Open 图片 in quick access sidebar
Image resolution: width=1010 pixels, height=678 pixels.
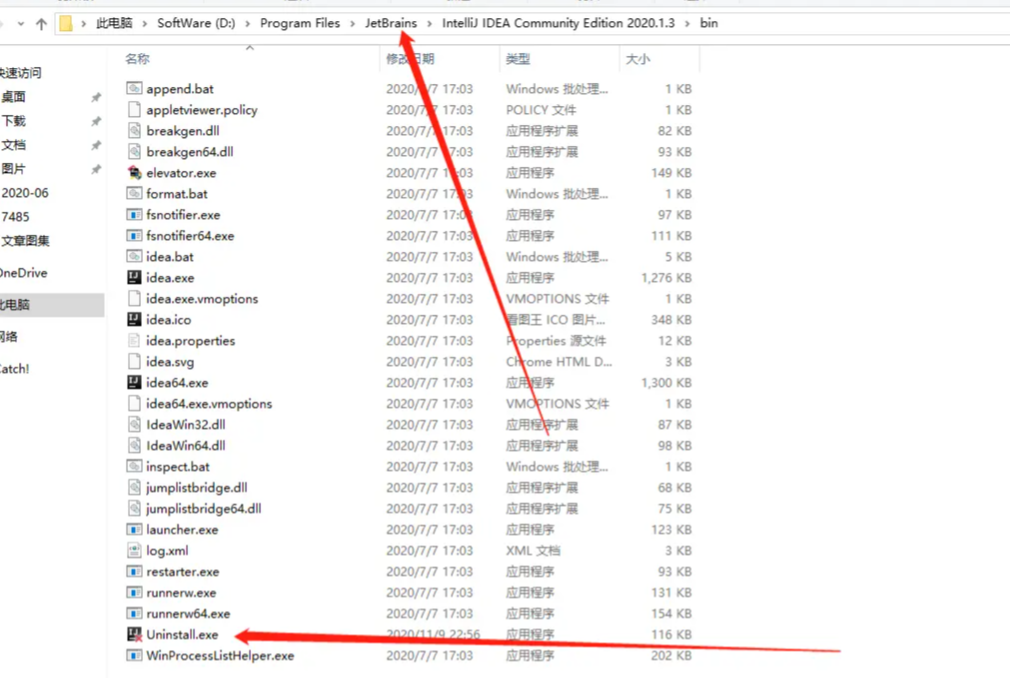14,169
